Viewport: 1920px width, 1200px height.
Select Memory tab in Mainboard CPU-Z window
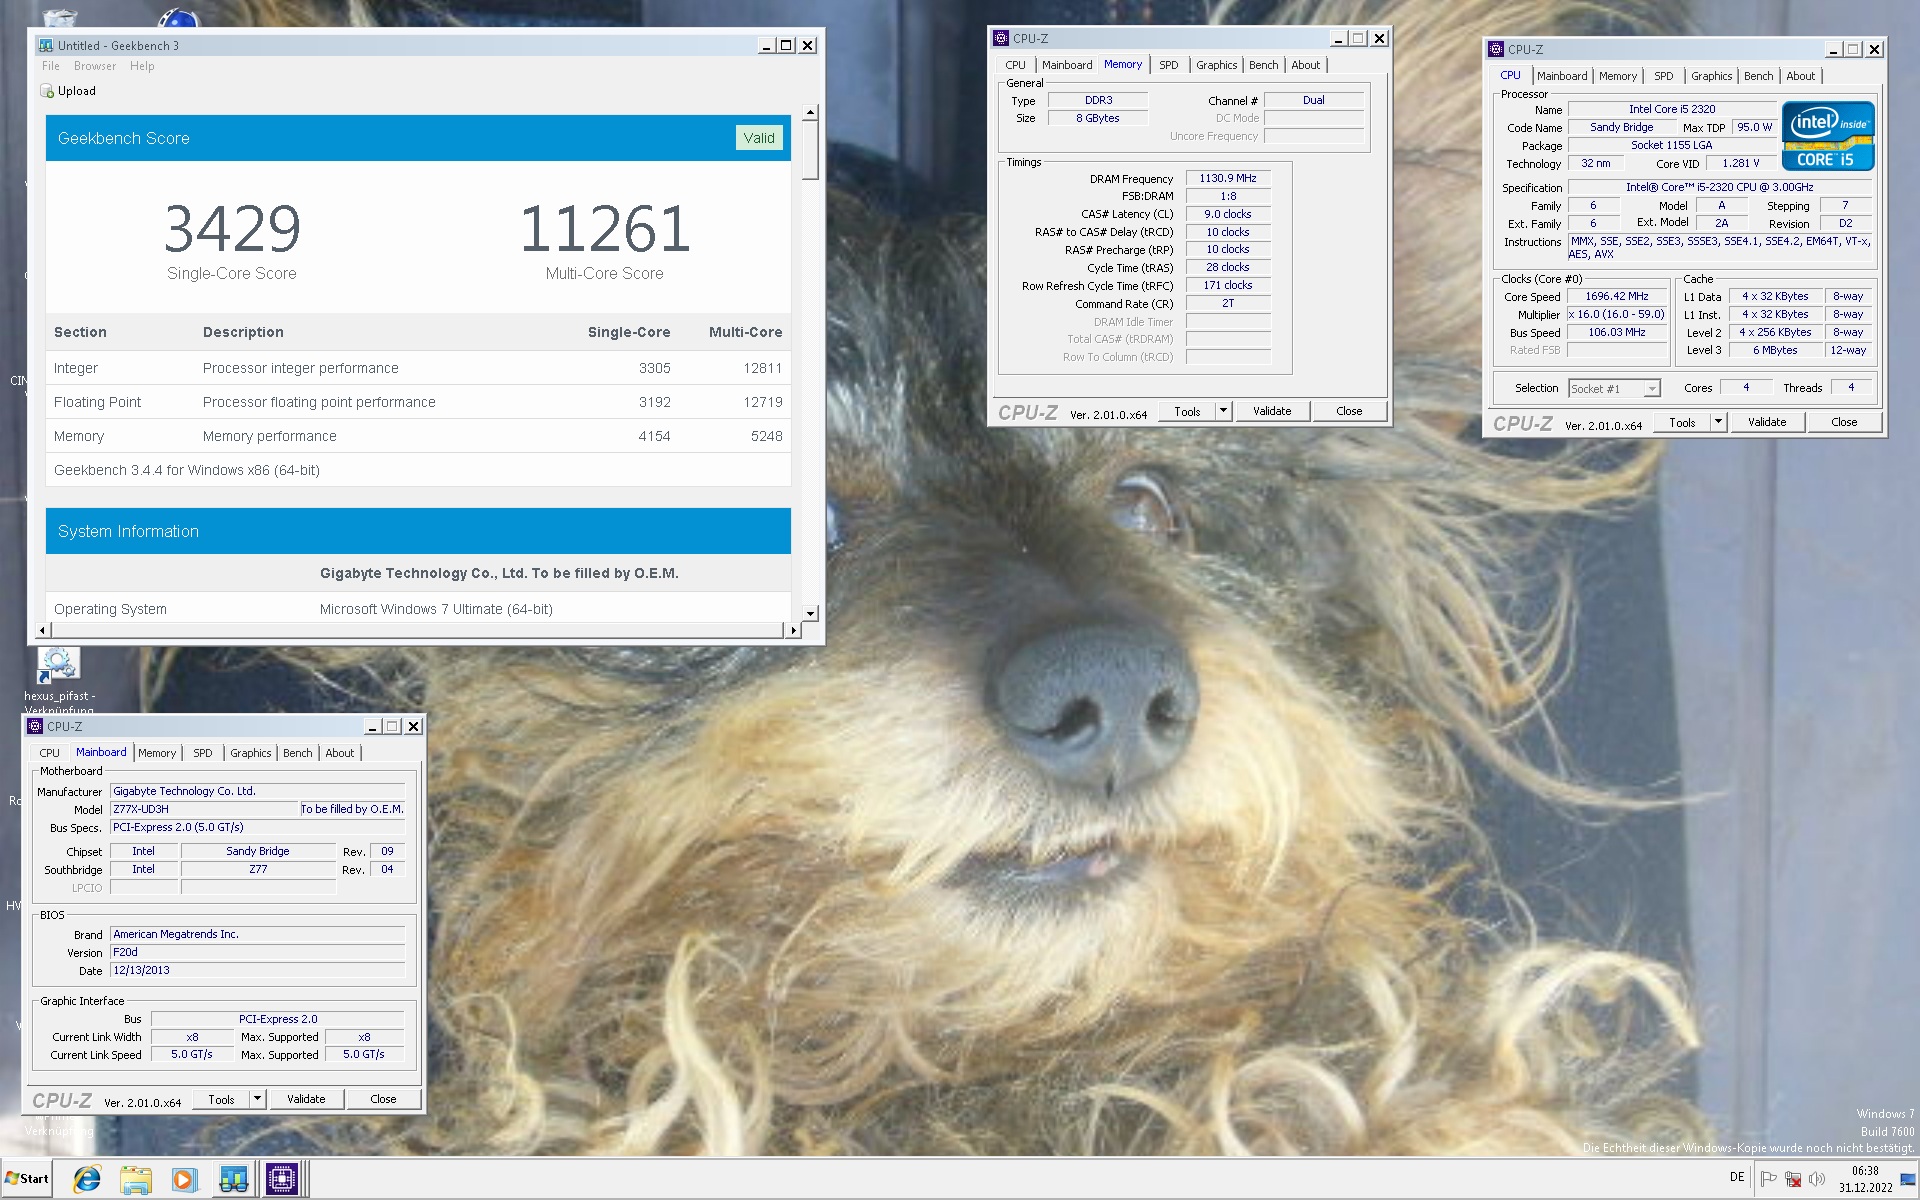tap(157, 753)
